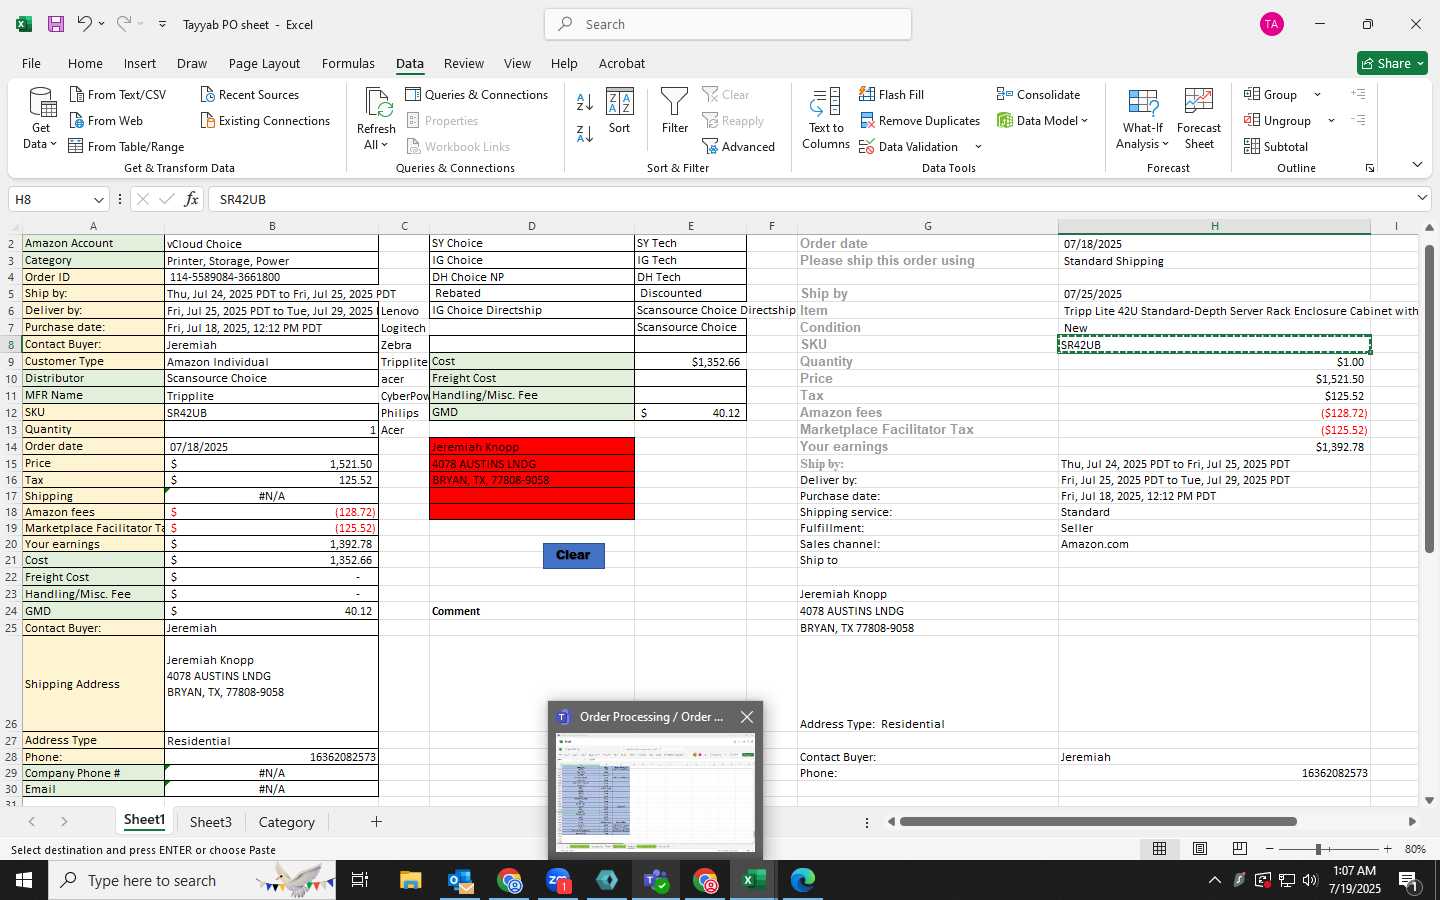Open the Category sheet tab

287,822
